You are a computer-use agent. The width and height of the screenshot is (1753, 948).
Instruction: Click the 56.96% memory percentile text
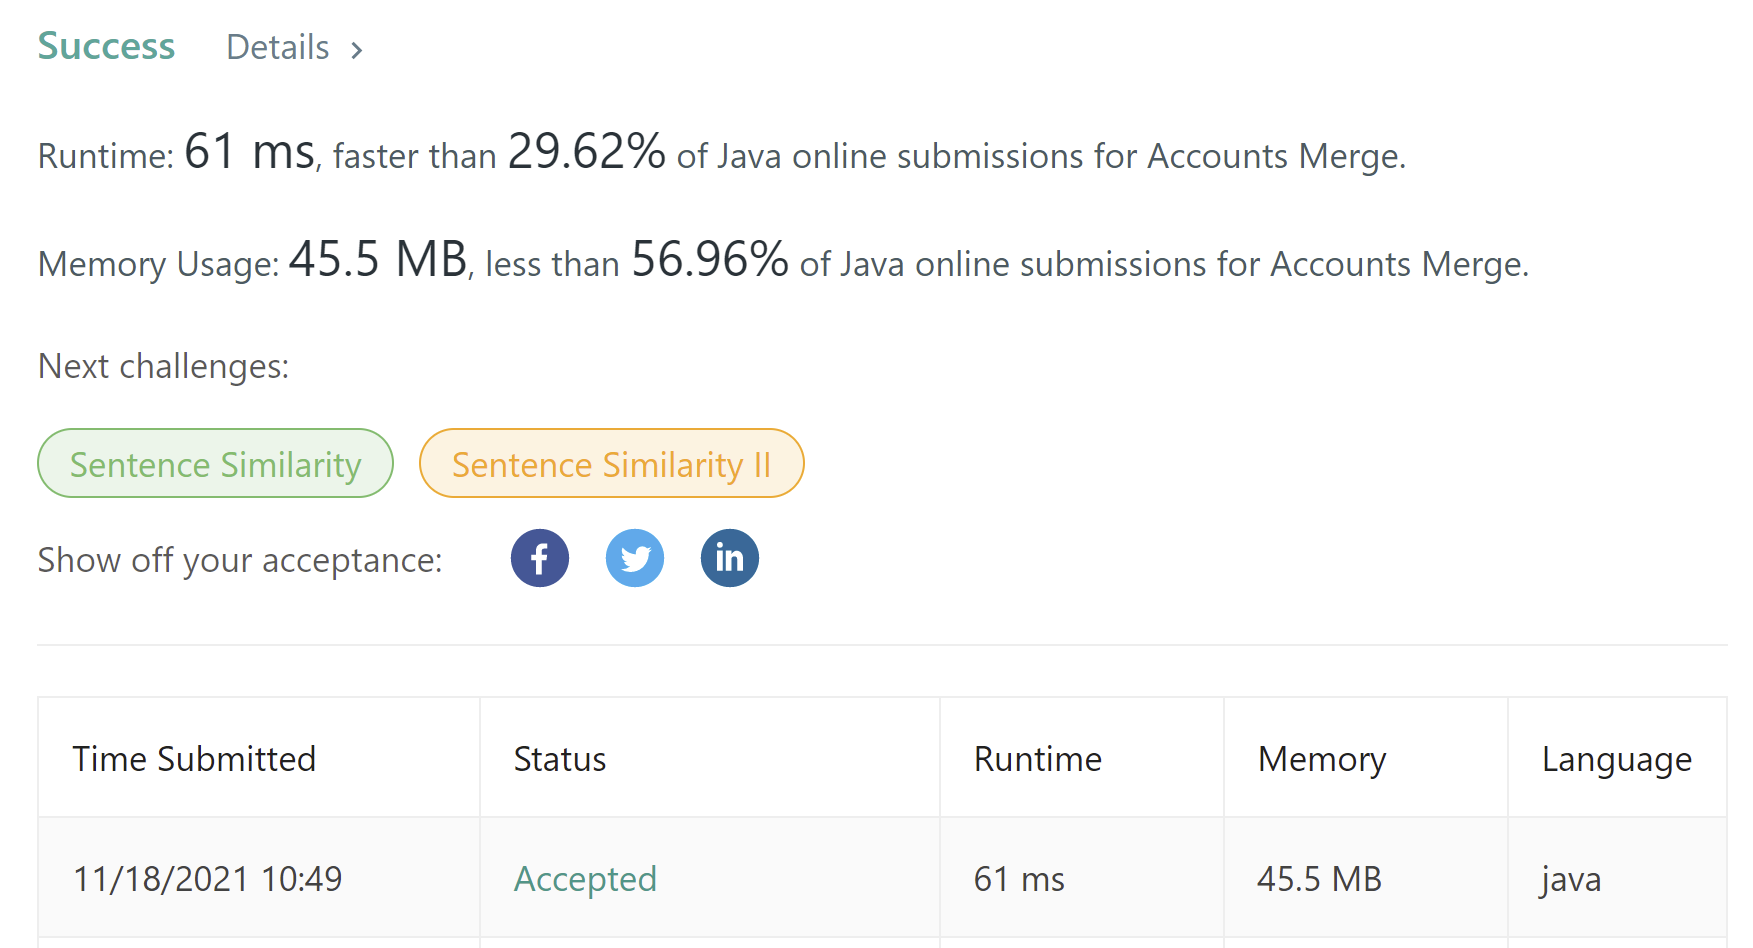coord(710,260)
